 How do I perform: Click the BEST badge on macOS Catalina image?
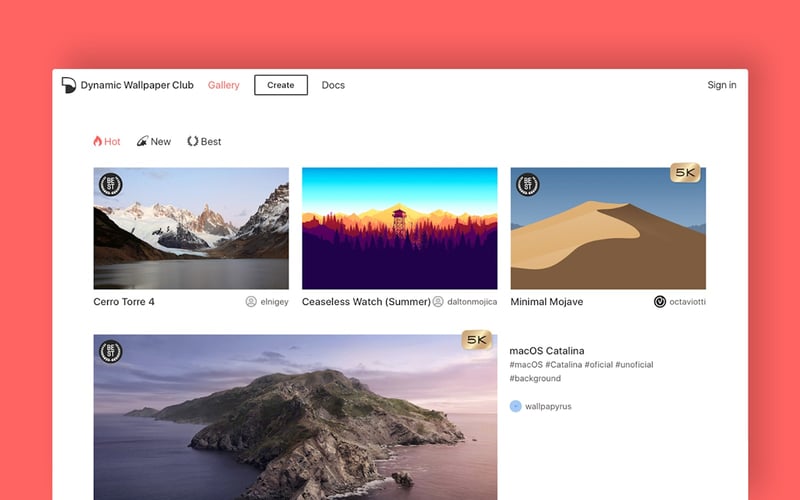110,352
